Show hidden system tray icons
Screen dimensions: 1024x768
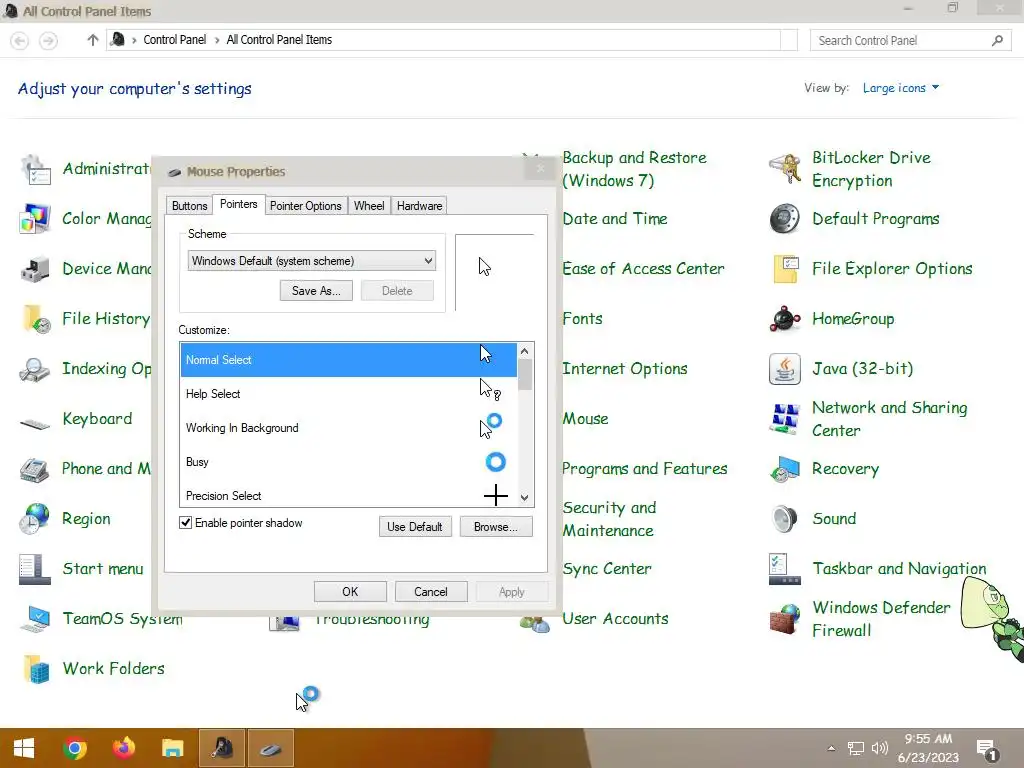(x=831, y=748)
